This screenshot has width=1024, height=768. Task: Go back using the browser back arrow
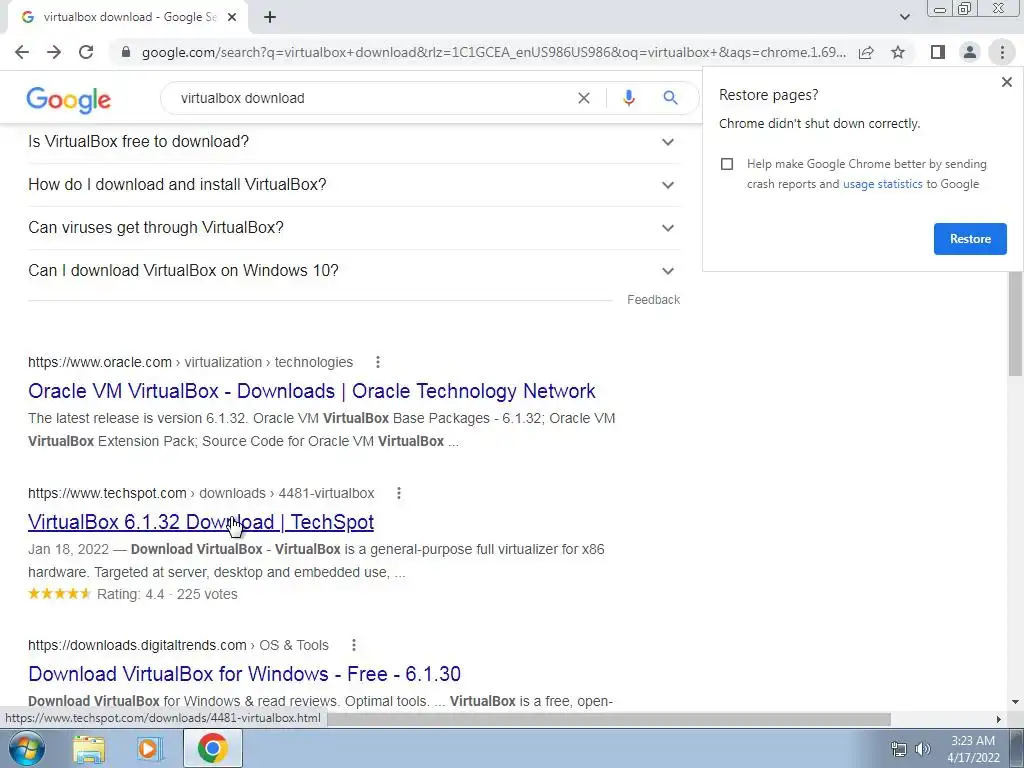22,52
